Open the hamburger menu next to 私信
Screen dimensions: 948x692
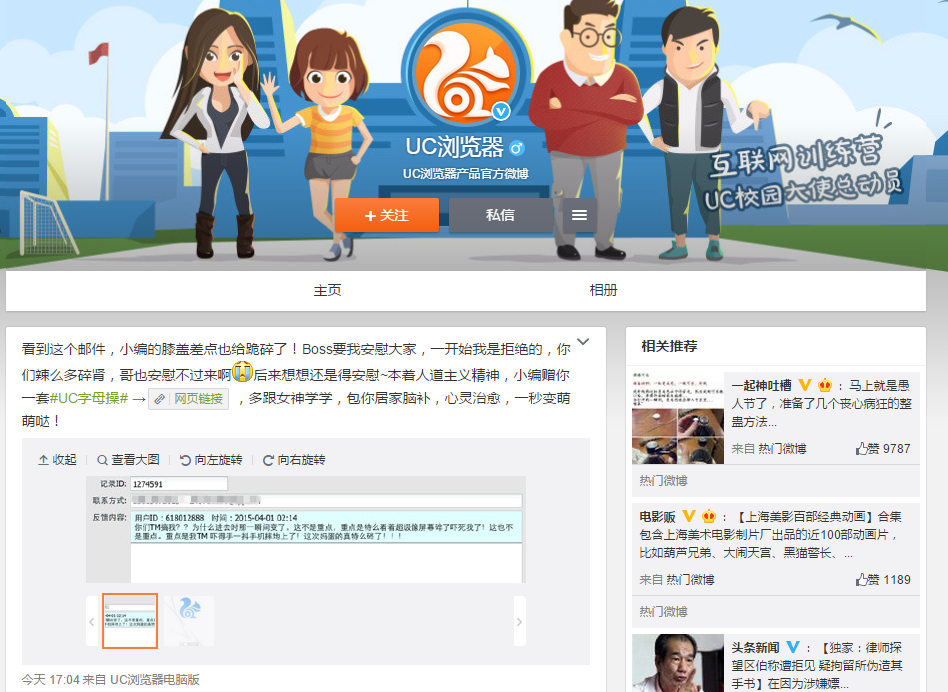click(x=579, y=215)
